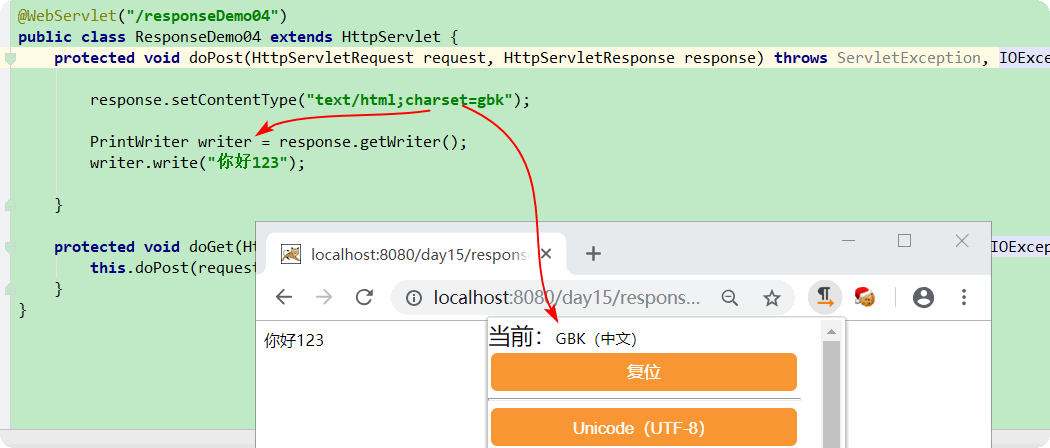
Task: Click the writer.write("你好123") line
Action: click(x=198, y=163)
